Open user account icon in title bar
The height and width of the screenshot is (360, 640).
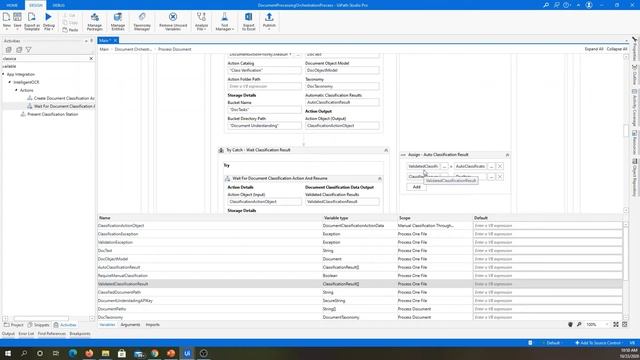589,5
